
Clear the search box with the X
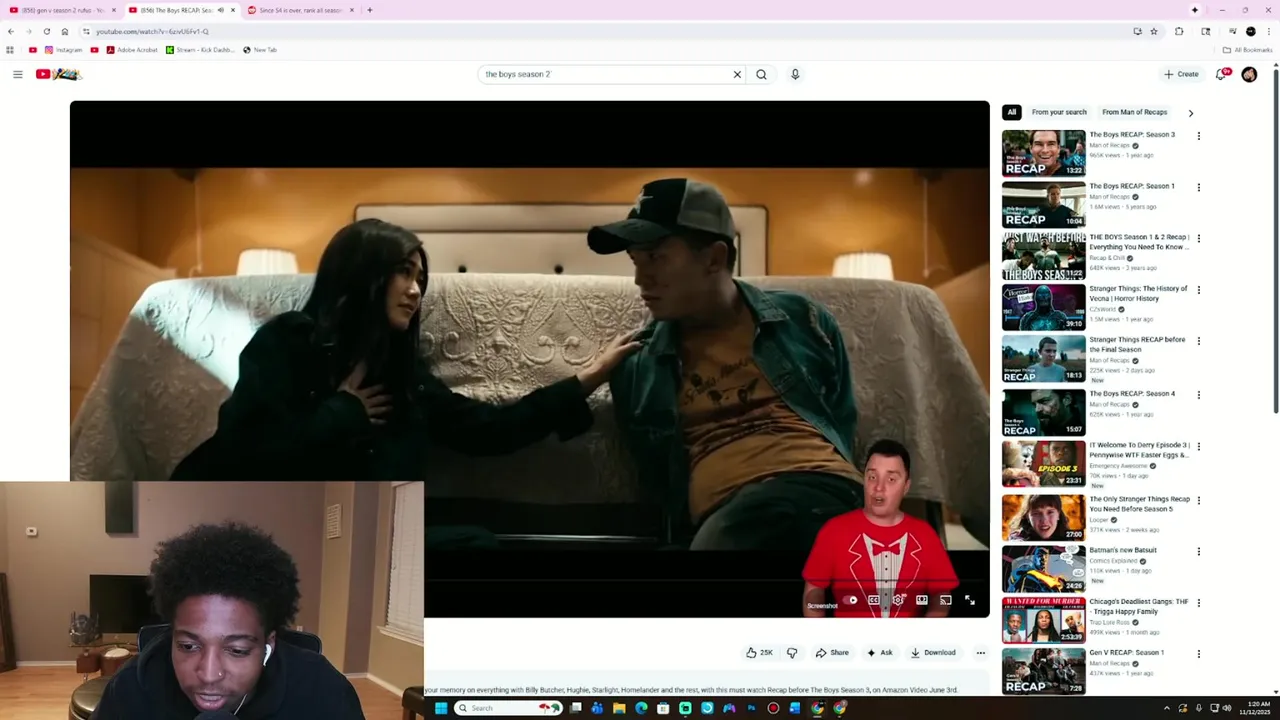click(x=737, y=74)
